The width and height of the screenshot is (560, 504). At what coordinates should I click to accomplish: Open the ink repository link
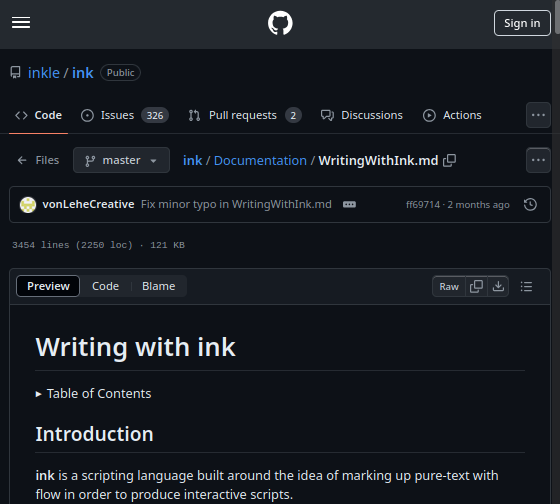pyautogui.click(x=82, y=73)
